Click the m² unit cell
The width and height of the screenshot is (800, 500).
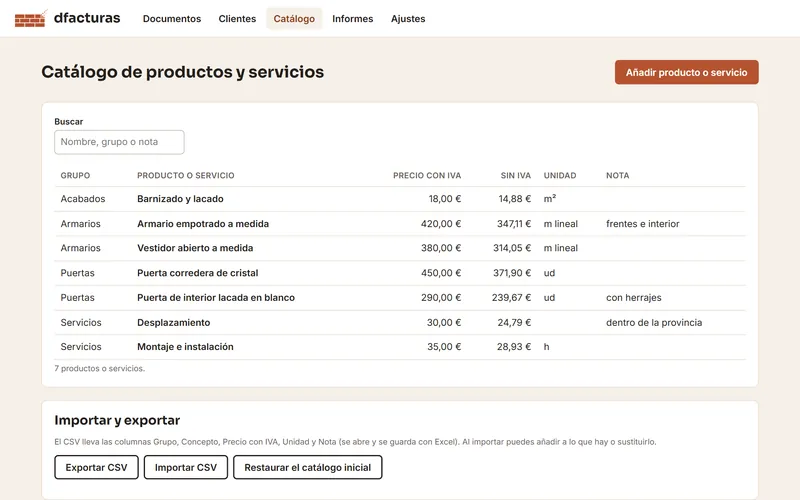[549, 199]
